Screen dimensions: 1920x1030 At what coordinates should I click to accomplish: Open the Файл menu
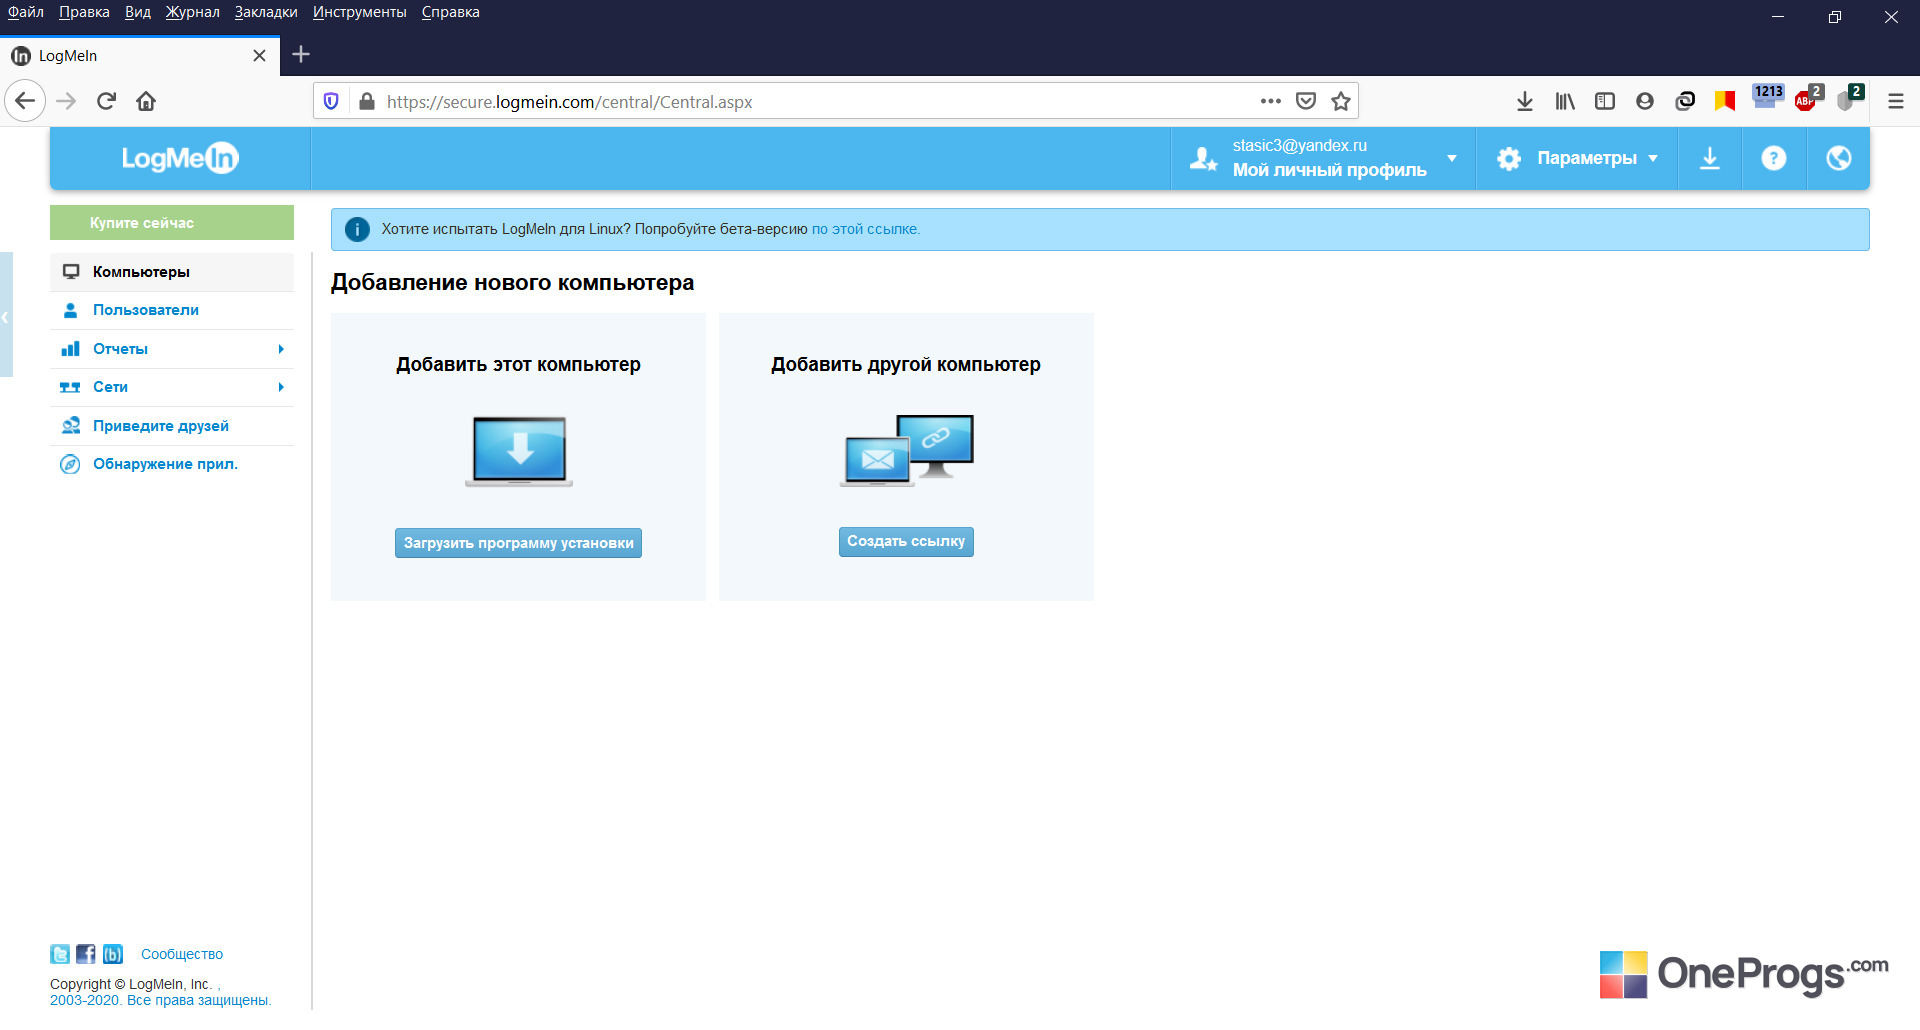pyautogui.click(x=26, y=12)
